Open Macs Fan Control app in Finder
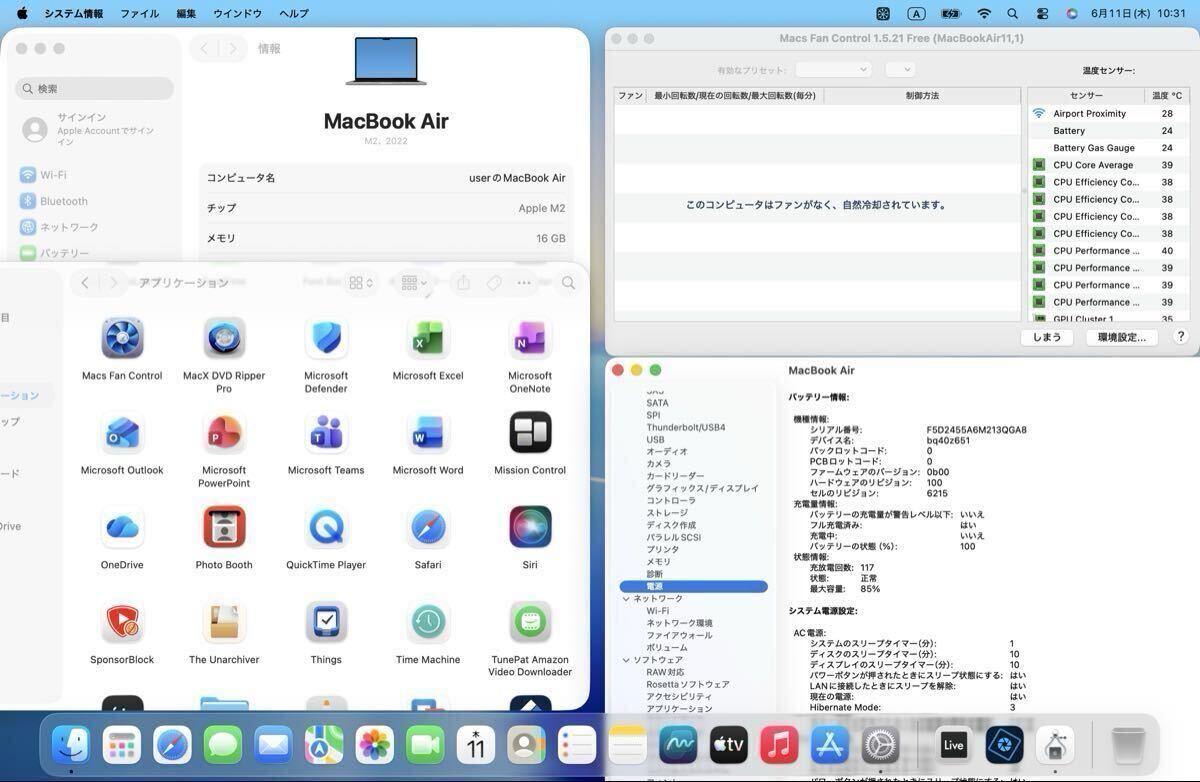This screenshot has width=1200, height=782. pyautogui.click(x=122, y=338)
